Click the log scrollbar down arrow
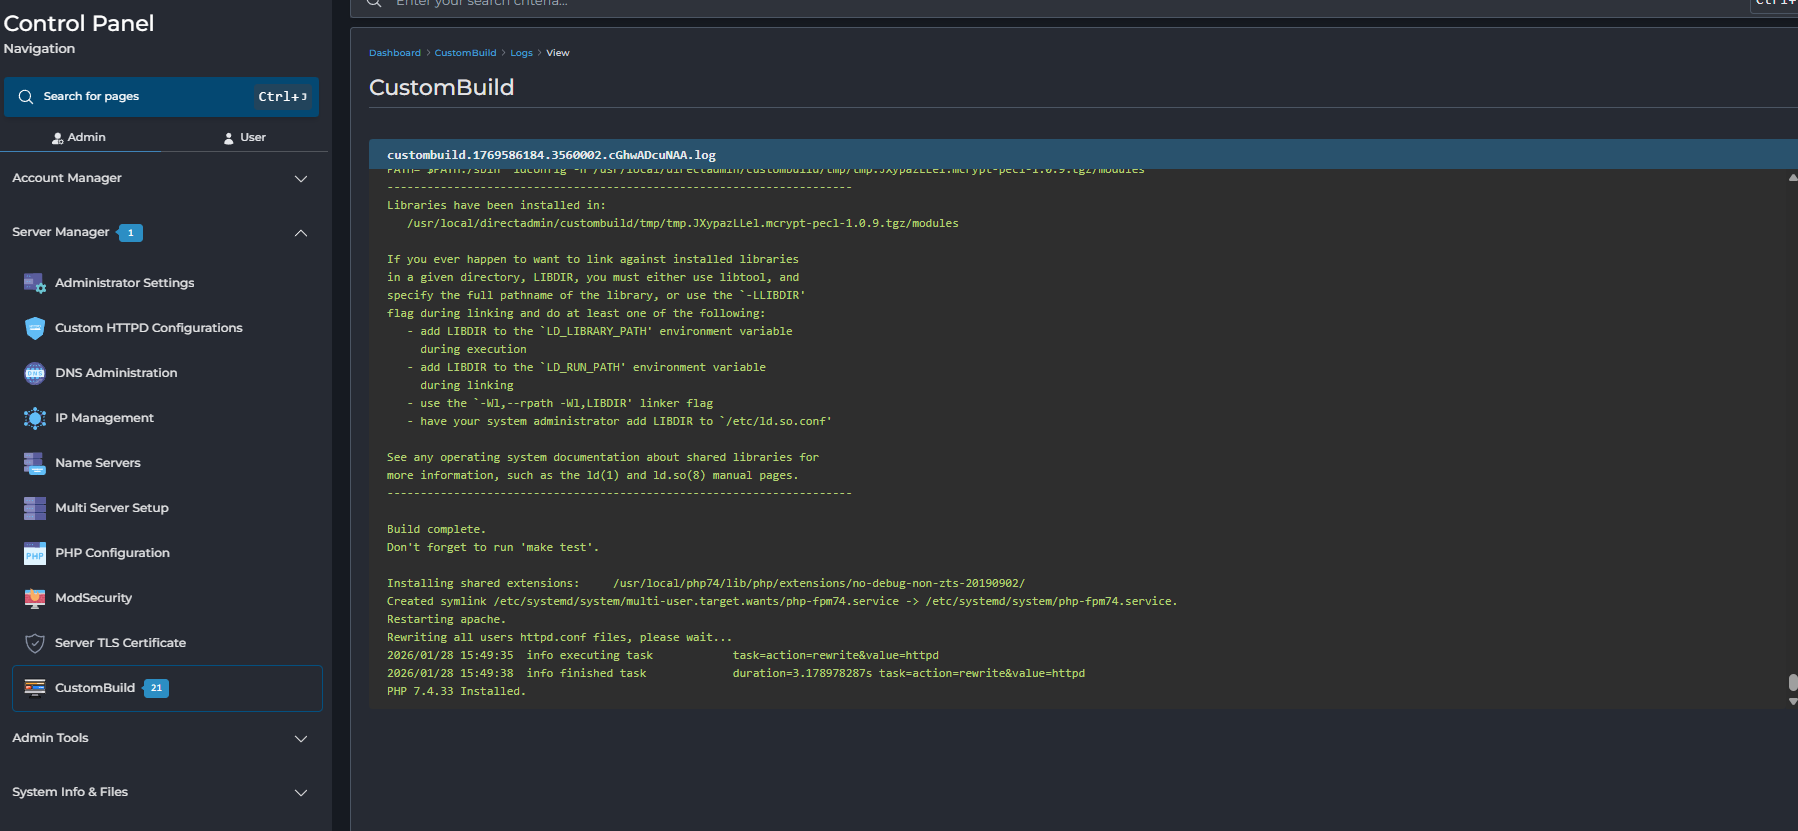 tap(1792, 702)
